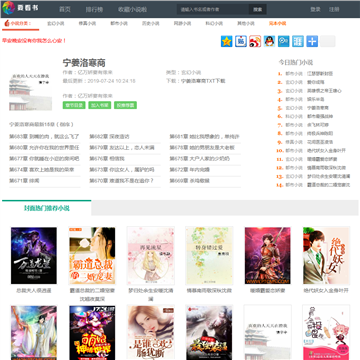360x360 pixels.
Task: Open chapter 第677章 link
Action: click(x=44, y=159)
